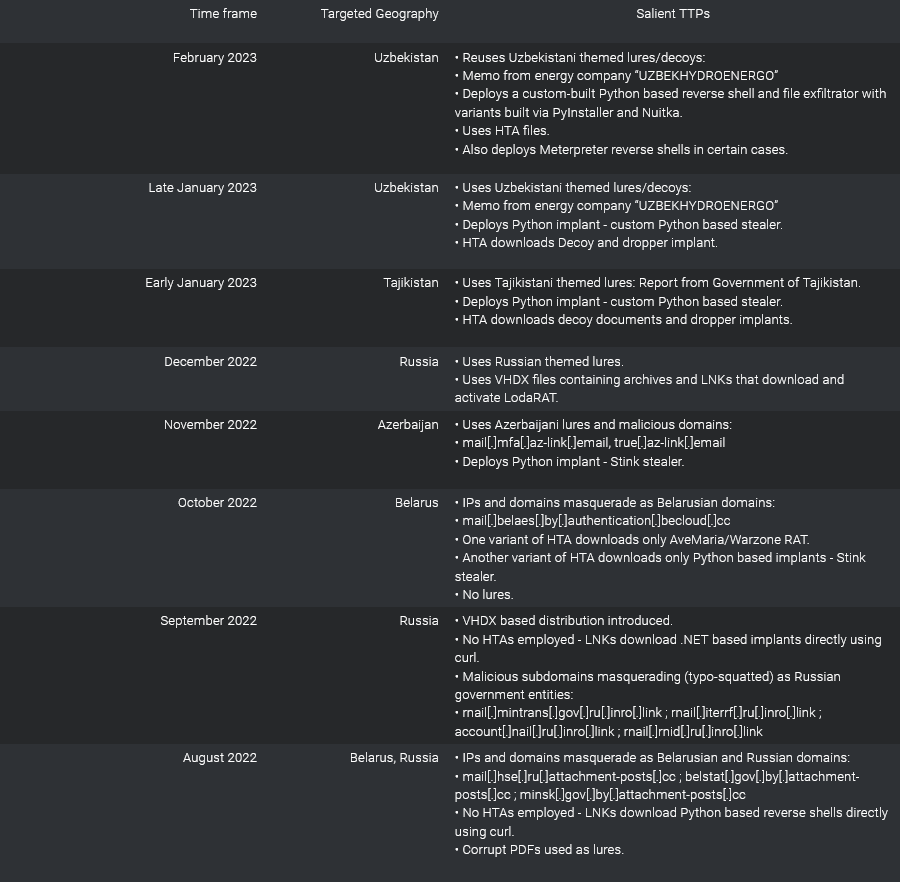Click the 'mail[.]hse[.]ru[.]attachment-posts[.]cc' line
This screenshot has width=900, height=882.
(657, 786)
